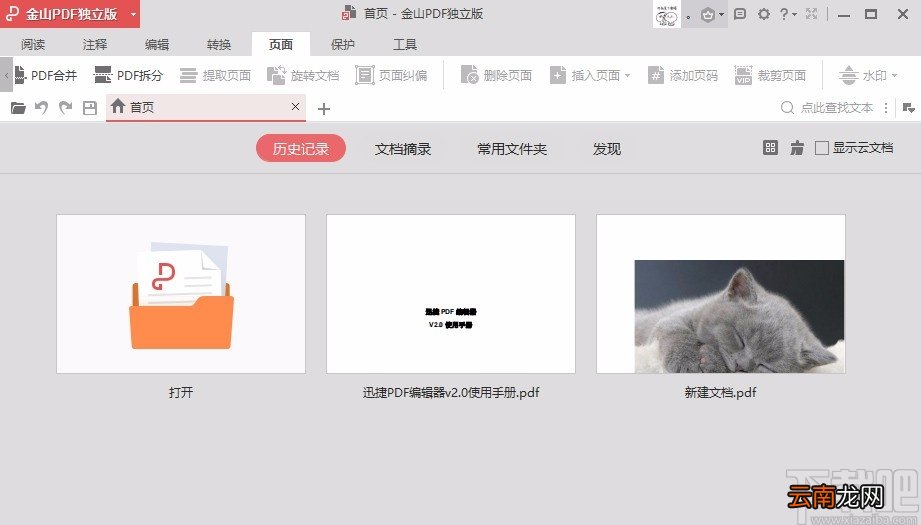Switch to the 转换 ribbon tab
The width and height of the screenshot is (921, 525).
219,44
